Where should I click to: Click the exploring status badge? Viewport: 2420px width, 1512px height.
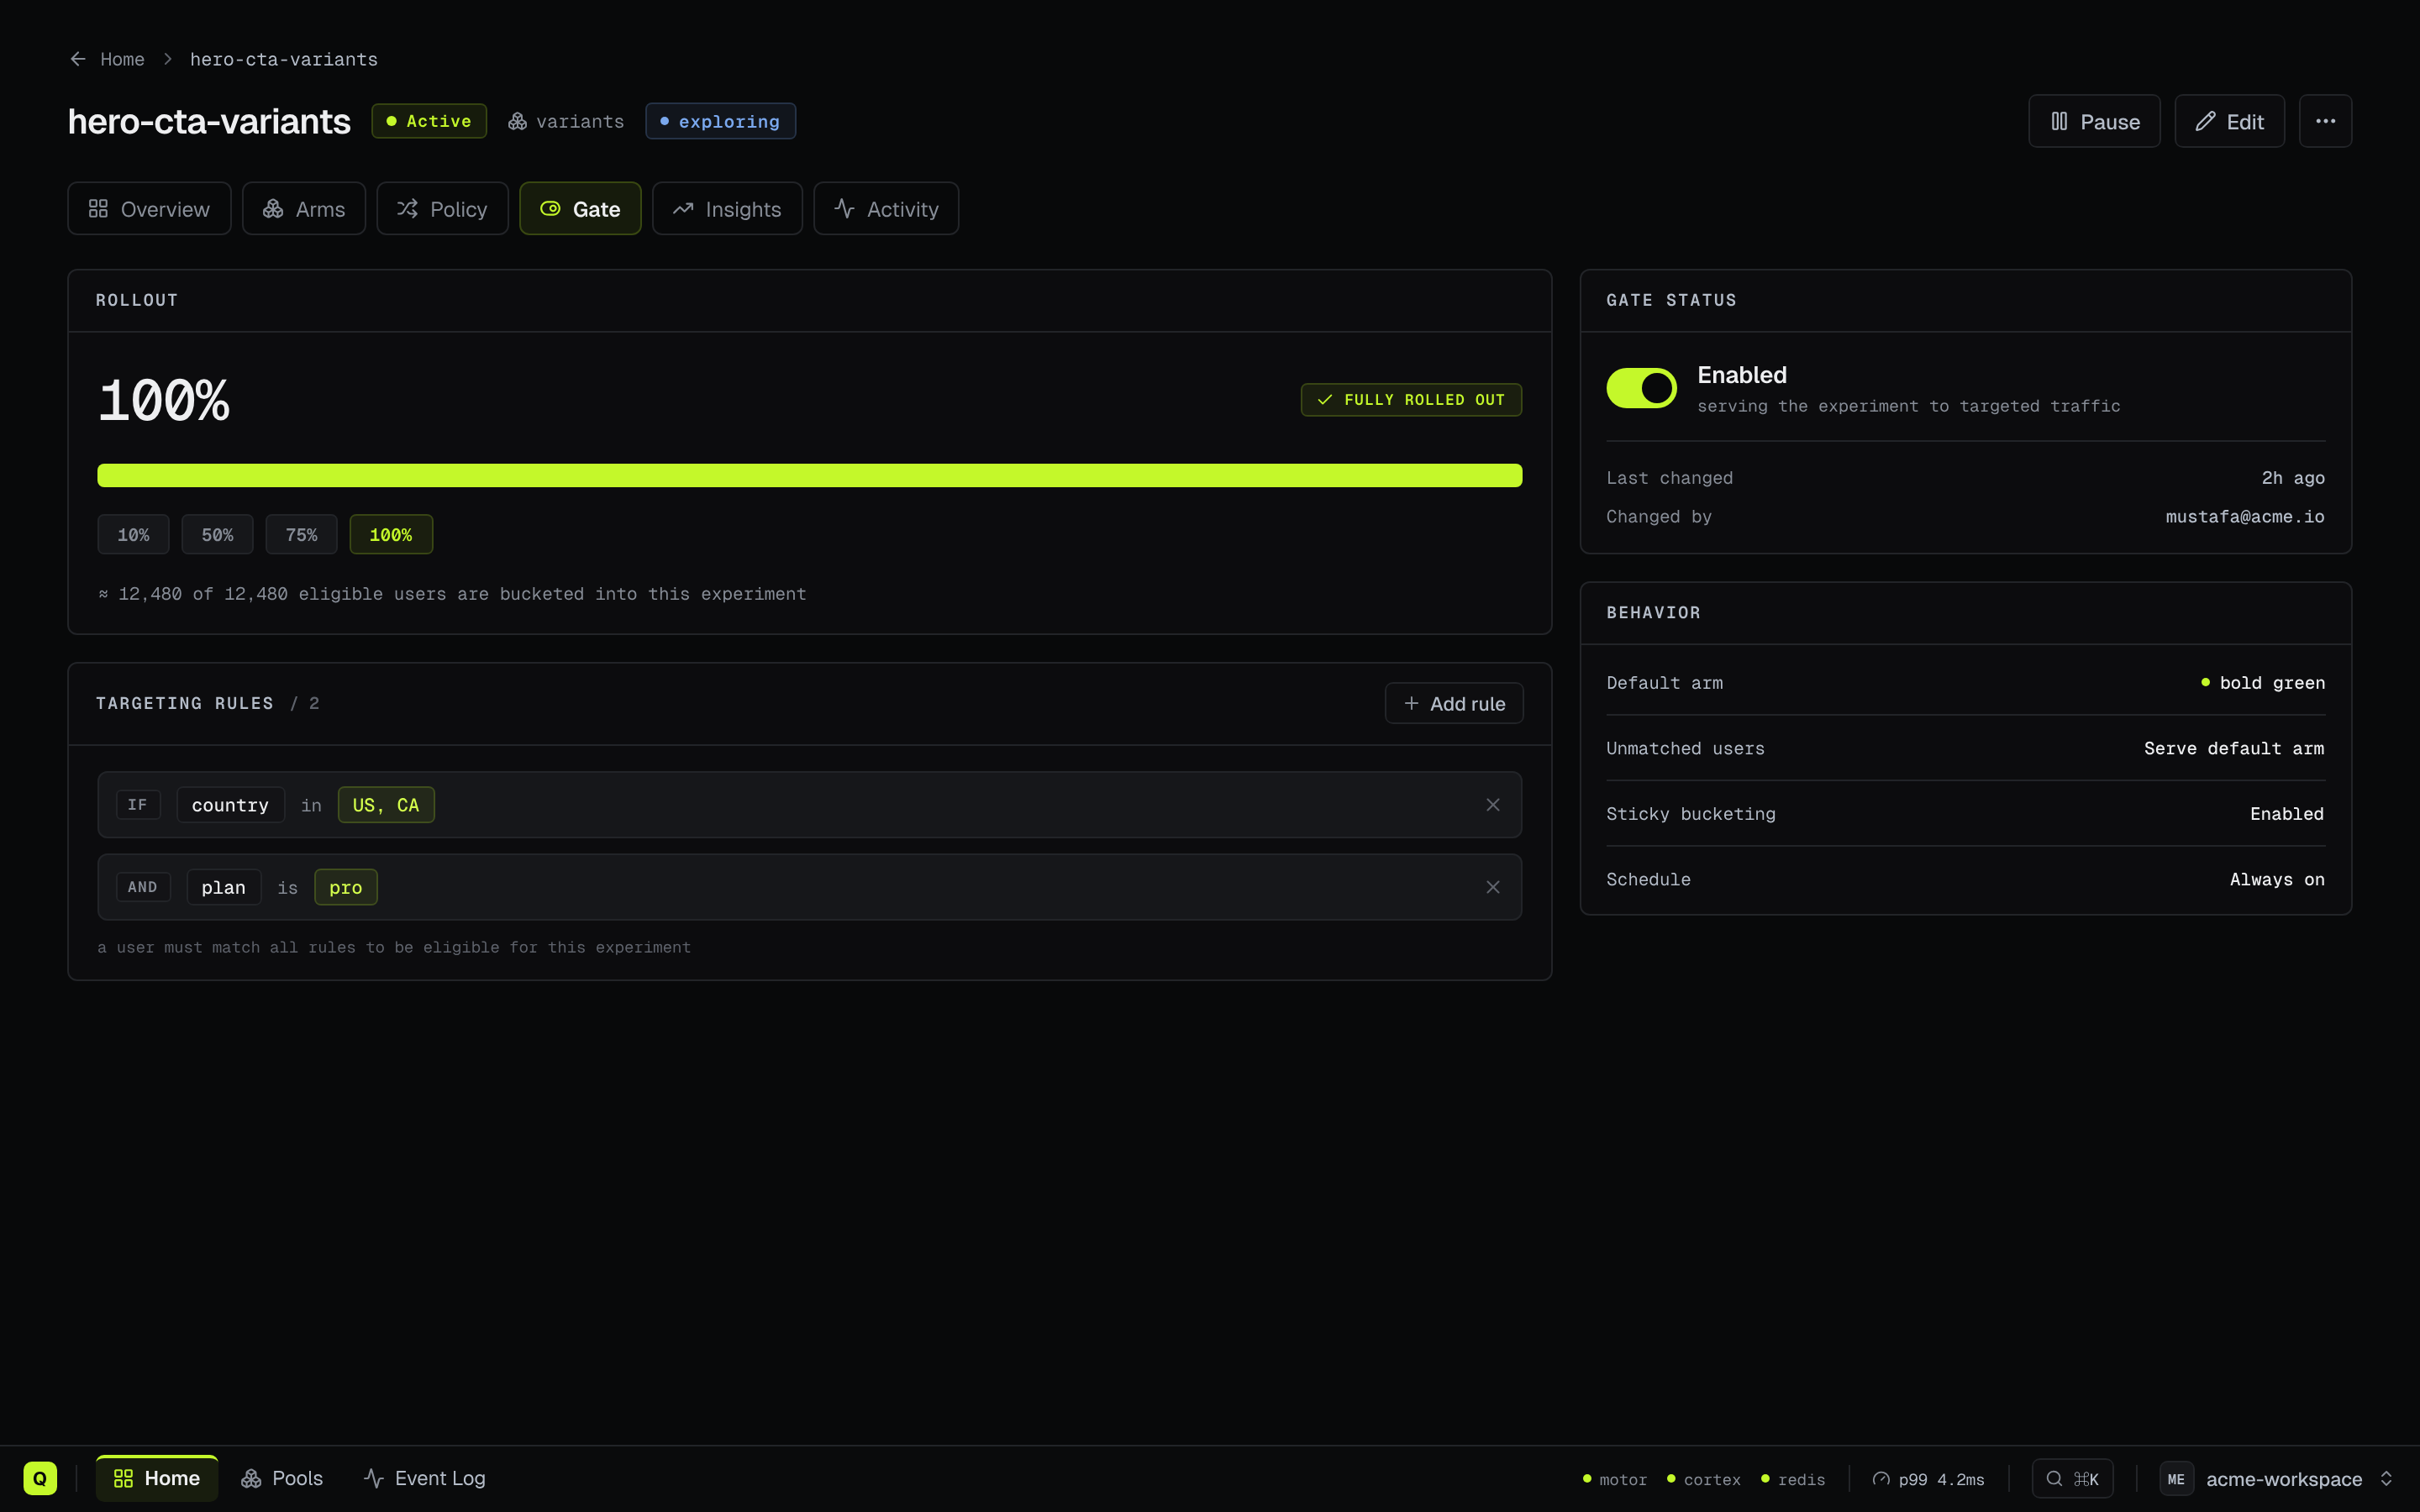pyautogui.click(x=720, y=121)
